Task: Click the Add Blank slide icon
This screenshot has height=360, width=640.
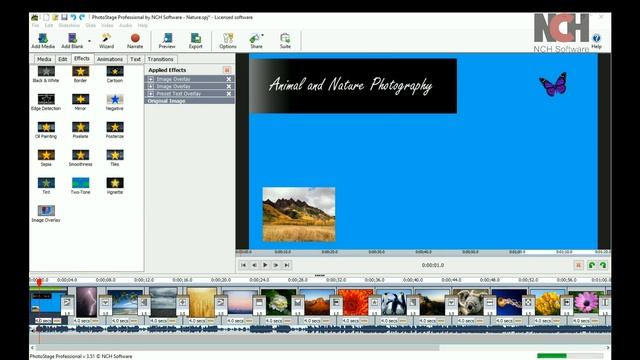Action: (x=72, y=41)
